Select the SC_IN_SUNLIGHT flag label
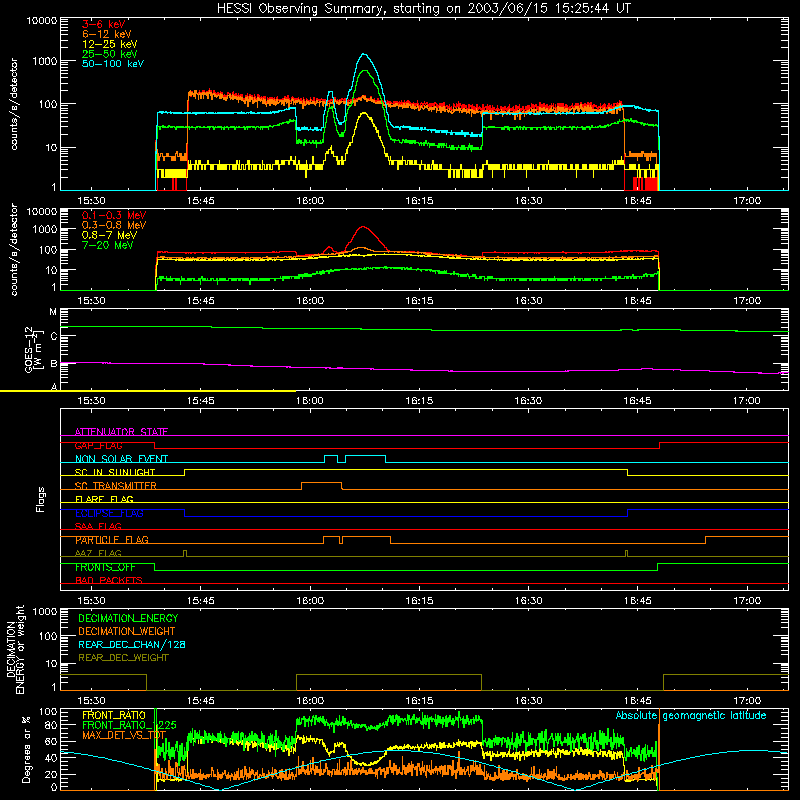Viewport: 800px width, 800px height. 115,472
